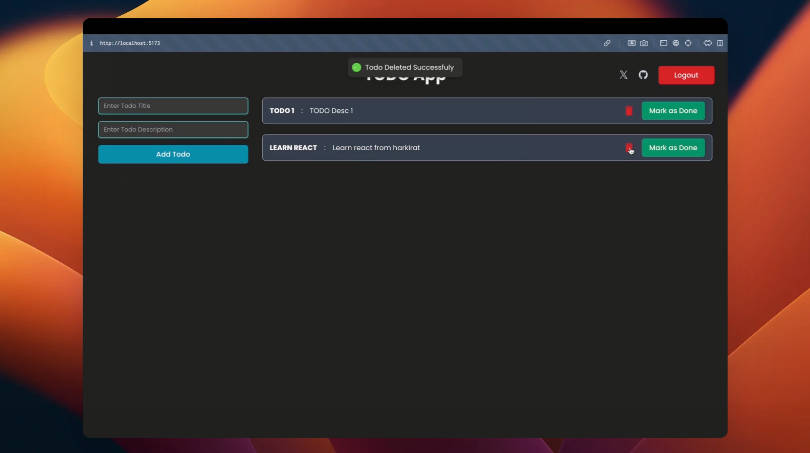Delete the TODO 1 item via red trash icon
This screenshot has height=453, width=810.
(629, 111)
